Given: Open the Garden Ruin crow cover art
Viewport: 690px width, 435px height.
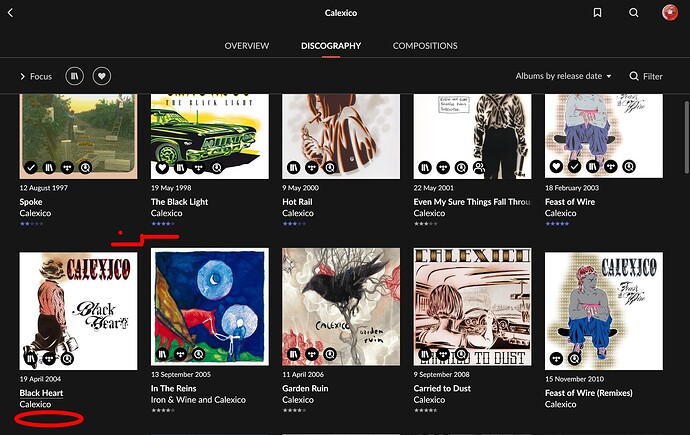Looking at the screenshot, I should (341, 307).
